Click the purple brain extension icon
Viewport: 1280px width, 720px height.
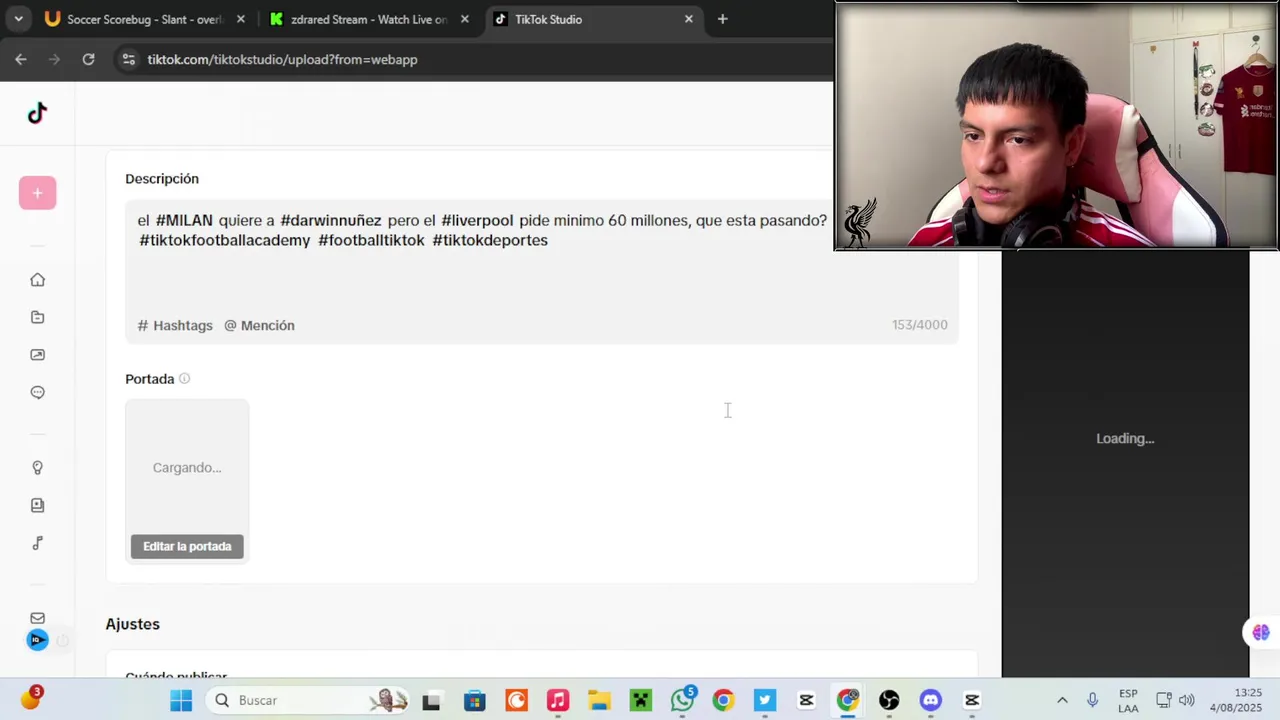click(1260, 632)
